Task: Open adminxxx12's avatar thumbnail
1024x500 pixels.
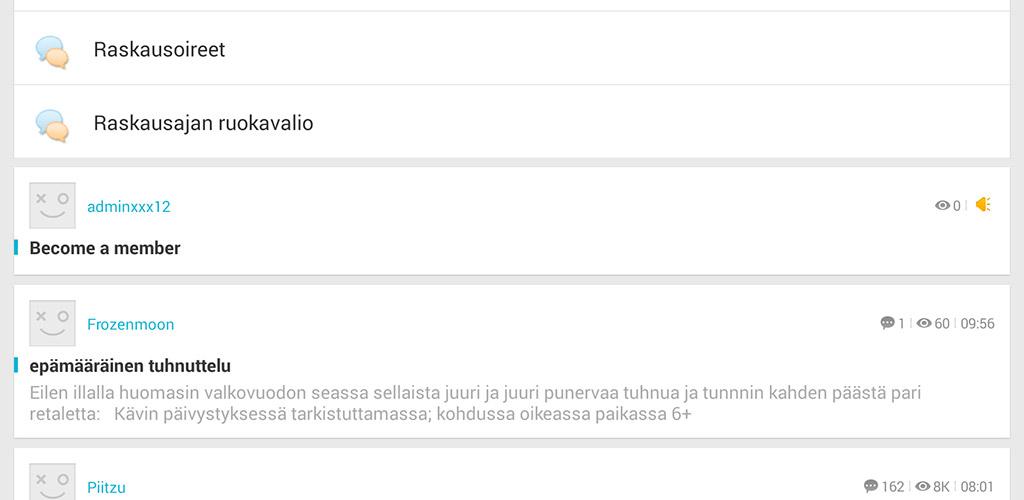Action: (x=53, y=206)
